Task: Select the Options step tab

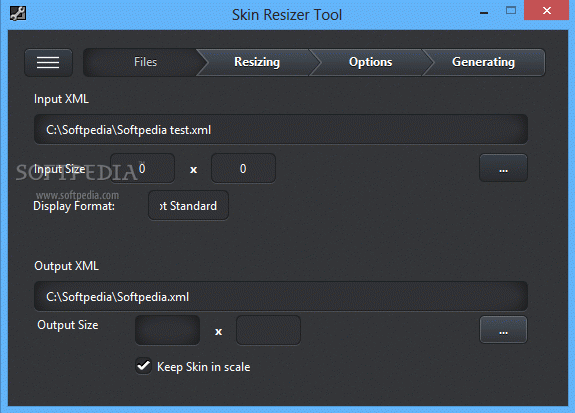Action: tap(370, 62)
